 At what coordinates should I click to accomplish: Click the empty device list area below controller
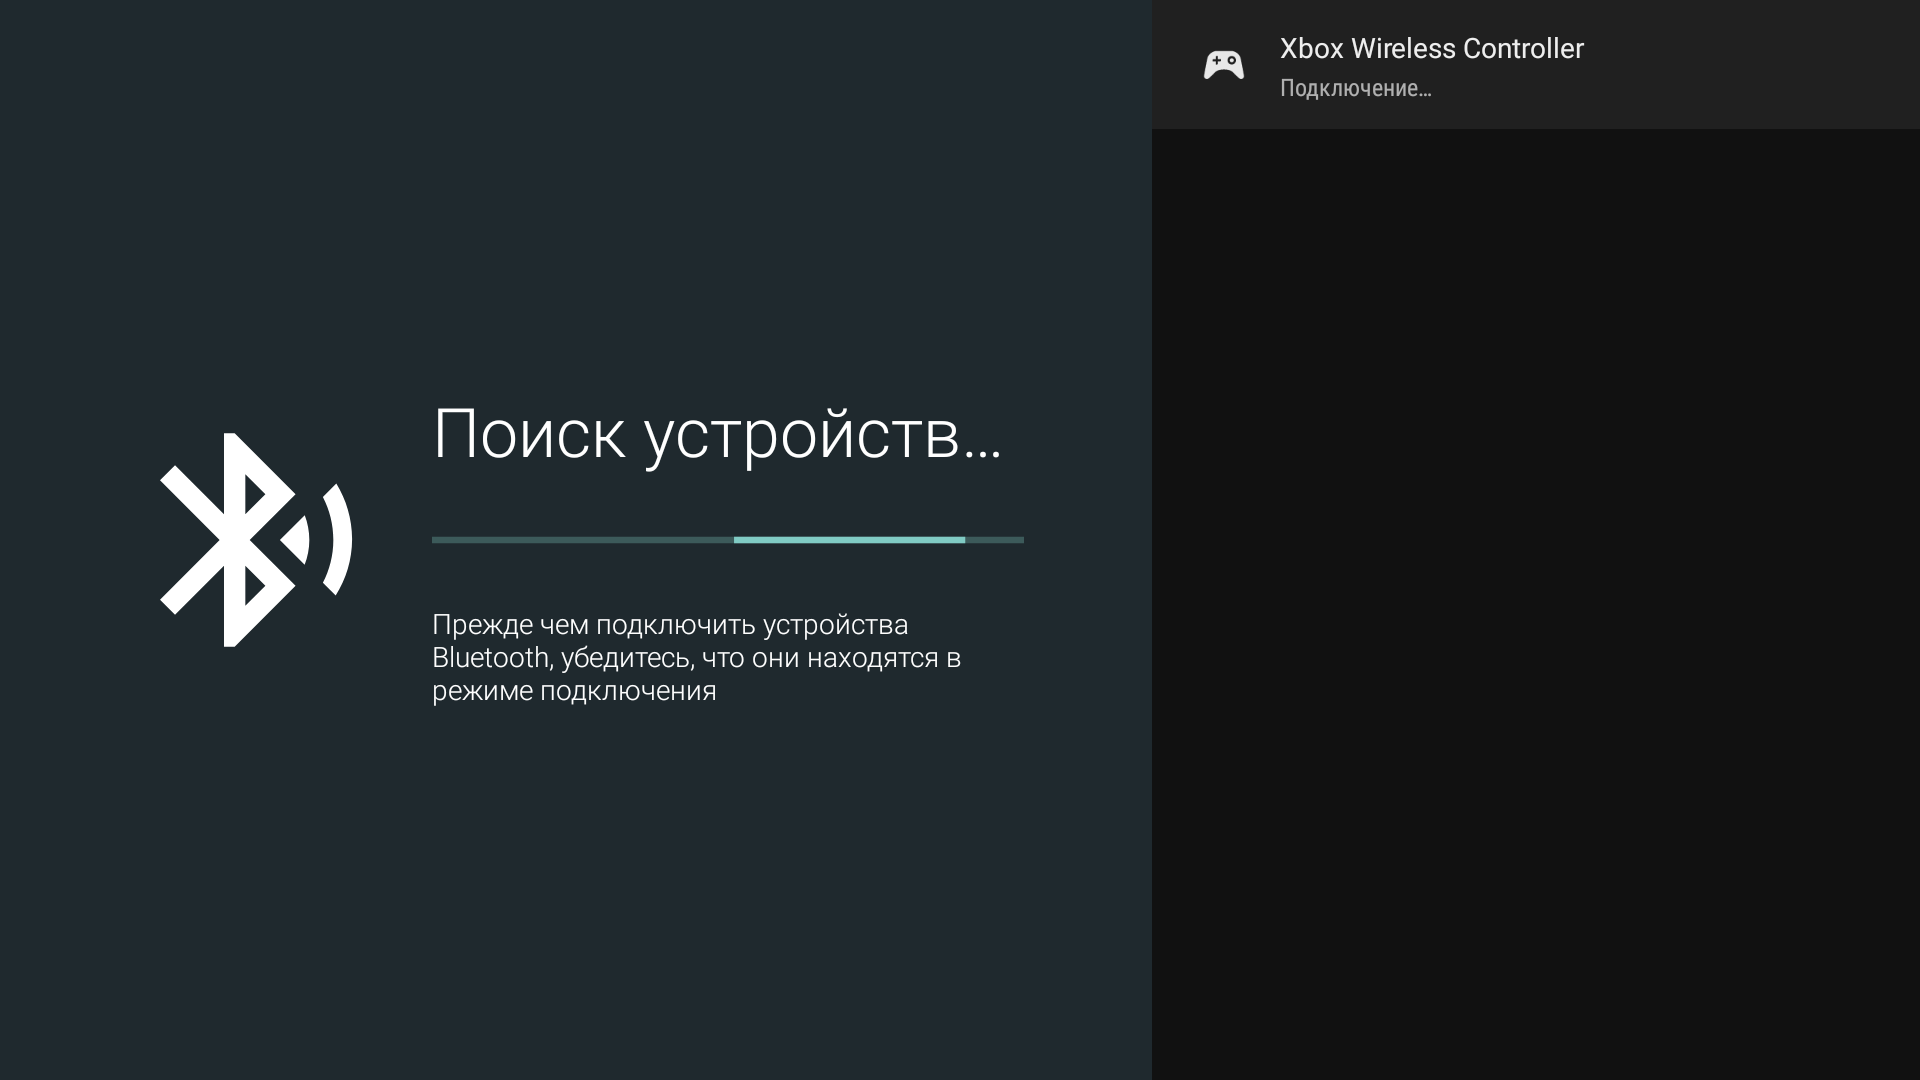[x=1535, y=600]
